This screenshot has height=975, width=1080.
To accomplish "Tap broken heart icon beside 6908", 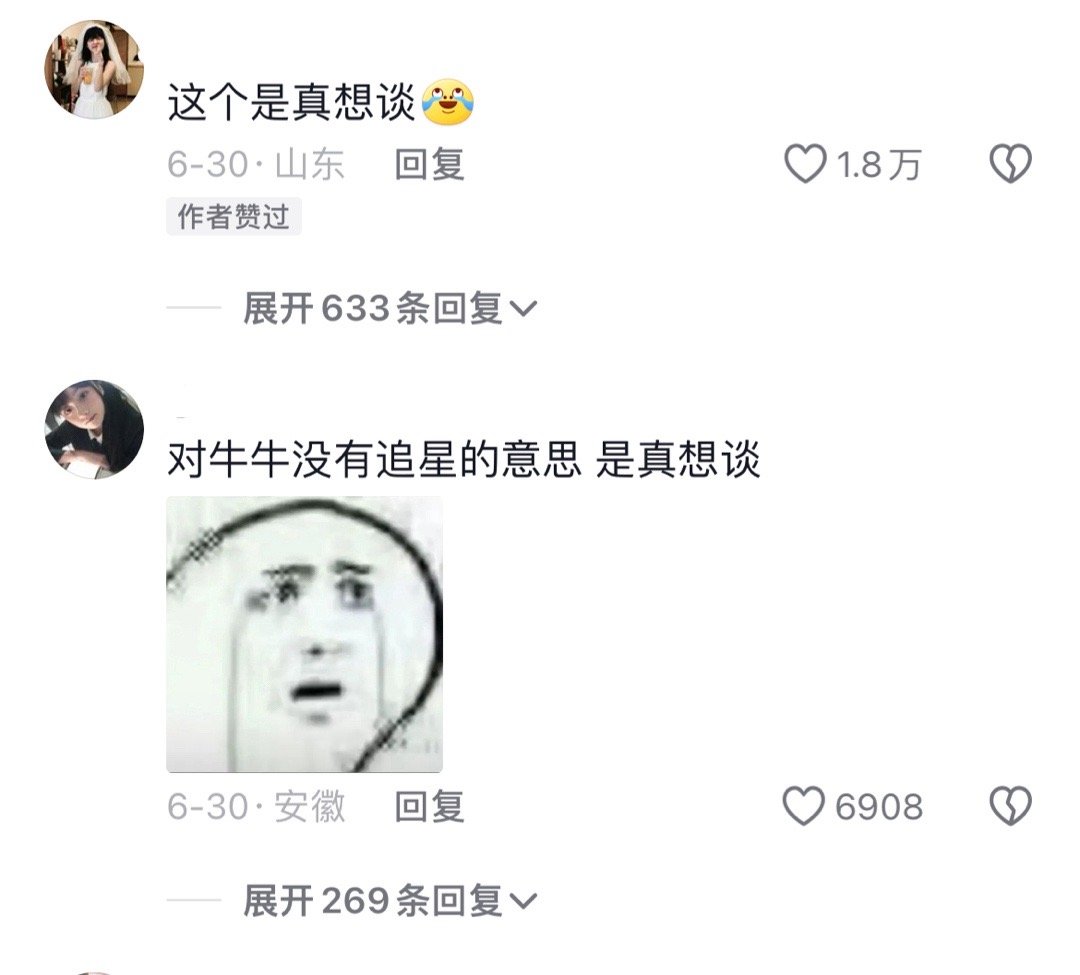I will pos(1010,806).
